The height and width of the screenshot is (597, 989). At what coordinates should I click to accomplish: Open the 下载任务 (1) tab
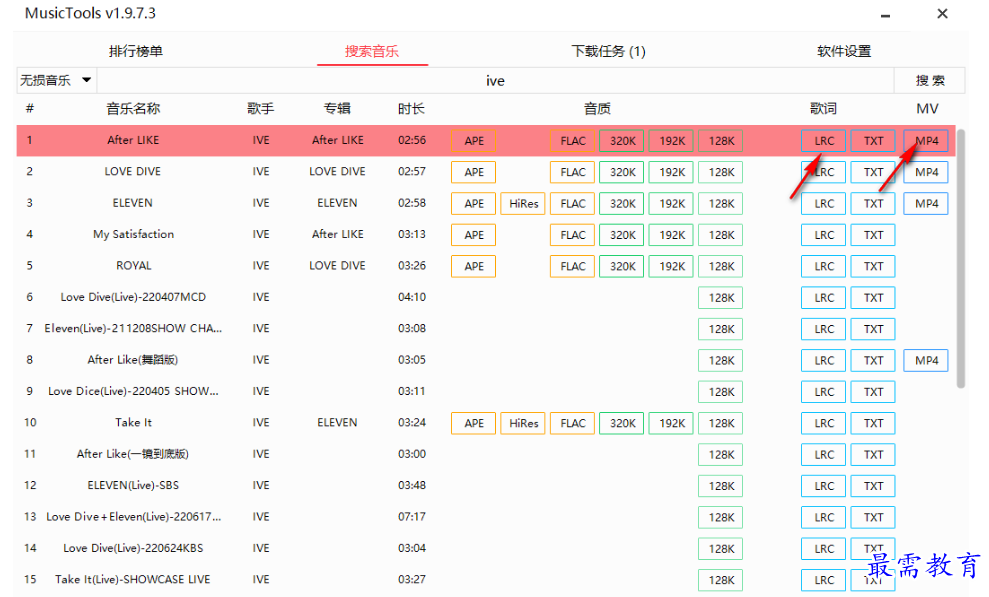[608, 52]
